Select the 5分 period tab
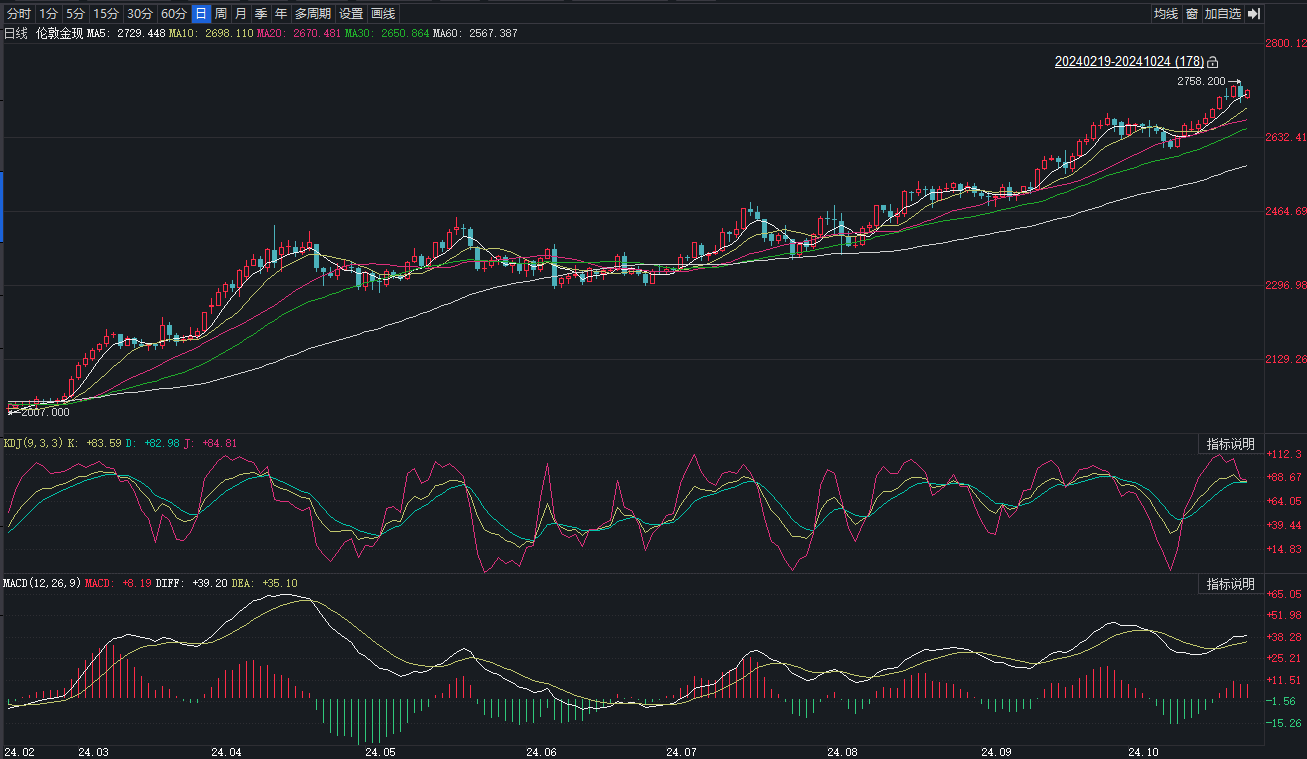 pyautogui.click(x=75, y=14)
